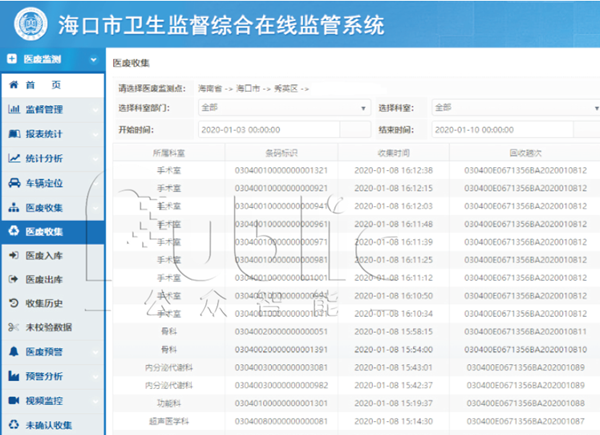This screenshot has height=435, width=600.
Task: Click the scissors icon for 未校验数据
Action: pyautogui.click(x=14, y=328)
